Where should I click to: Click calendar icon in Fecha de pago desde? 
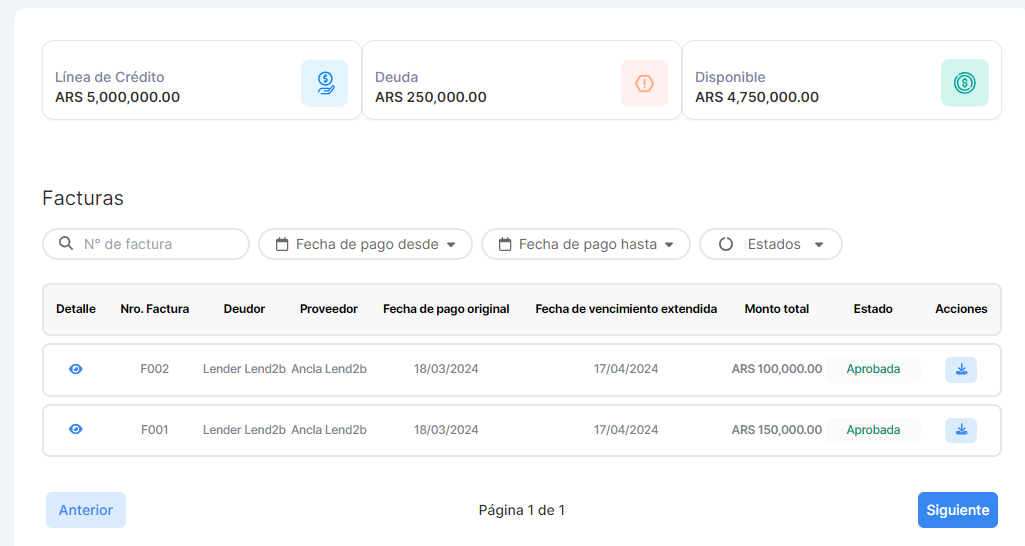tap(282, 244)
